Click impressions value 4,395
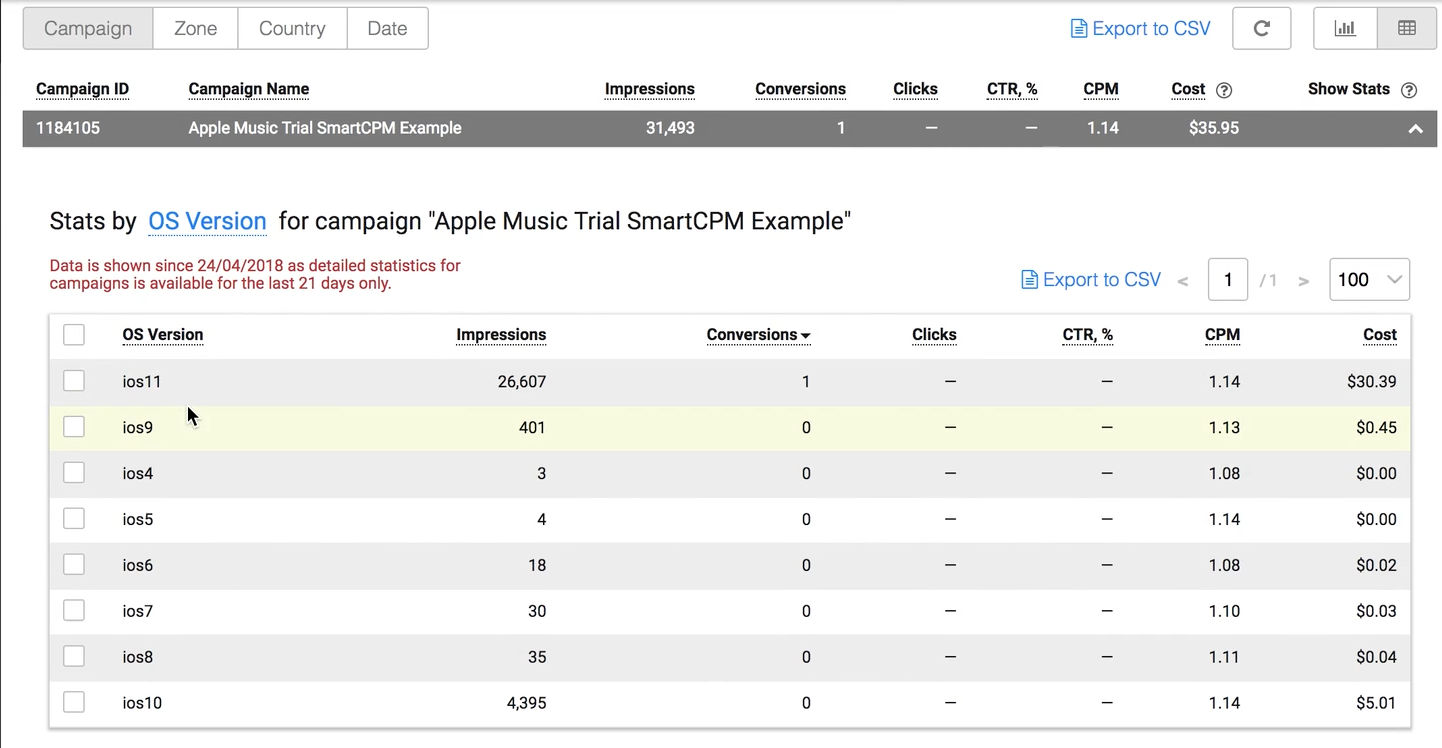Viewport: 1442px width, 748px height. click(526, 704)
